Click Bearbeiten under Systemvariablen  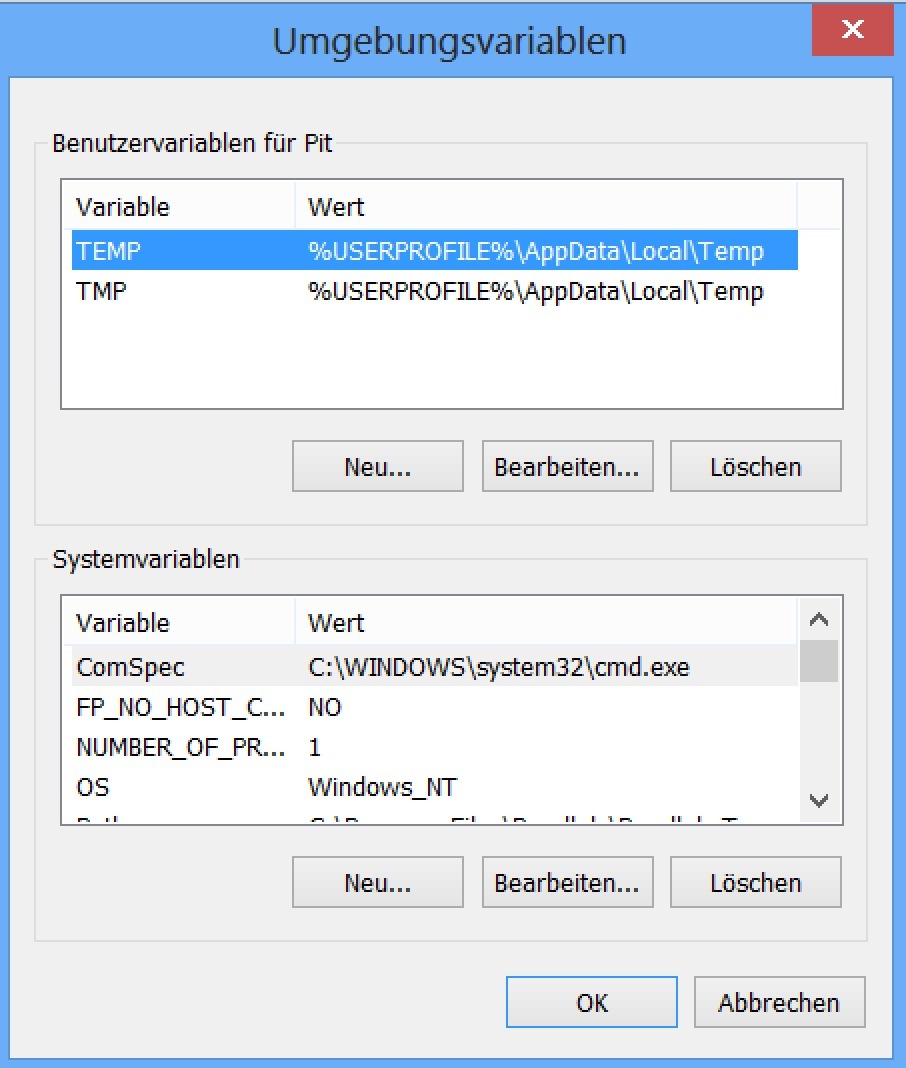click(x=567, y=883)
